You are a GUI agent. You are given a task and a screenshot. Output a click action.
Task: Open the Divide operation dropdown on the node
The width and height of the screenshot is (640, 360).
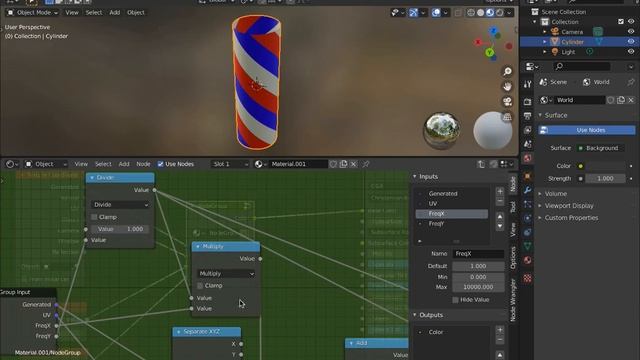(x=120, y=204)
